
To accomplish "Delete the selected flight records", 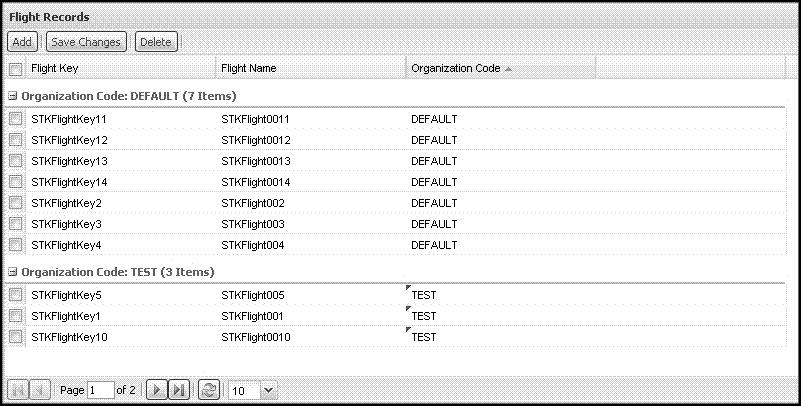I will pyautogui.click(x=156, y=42).
